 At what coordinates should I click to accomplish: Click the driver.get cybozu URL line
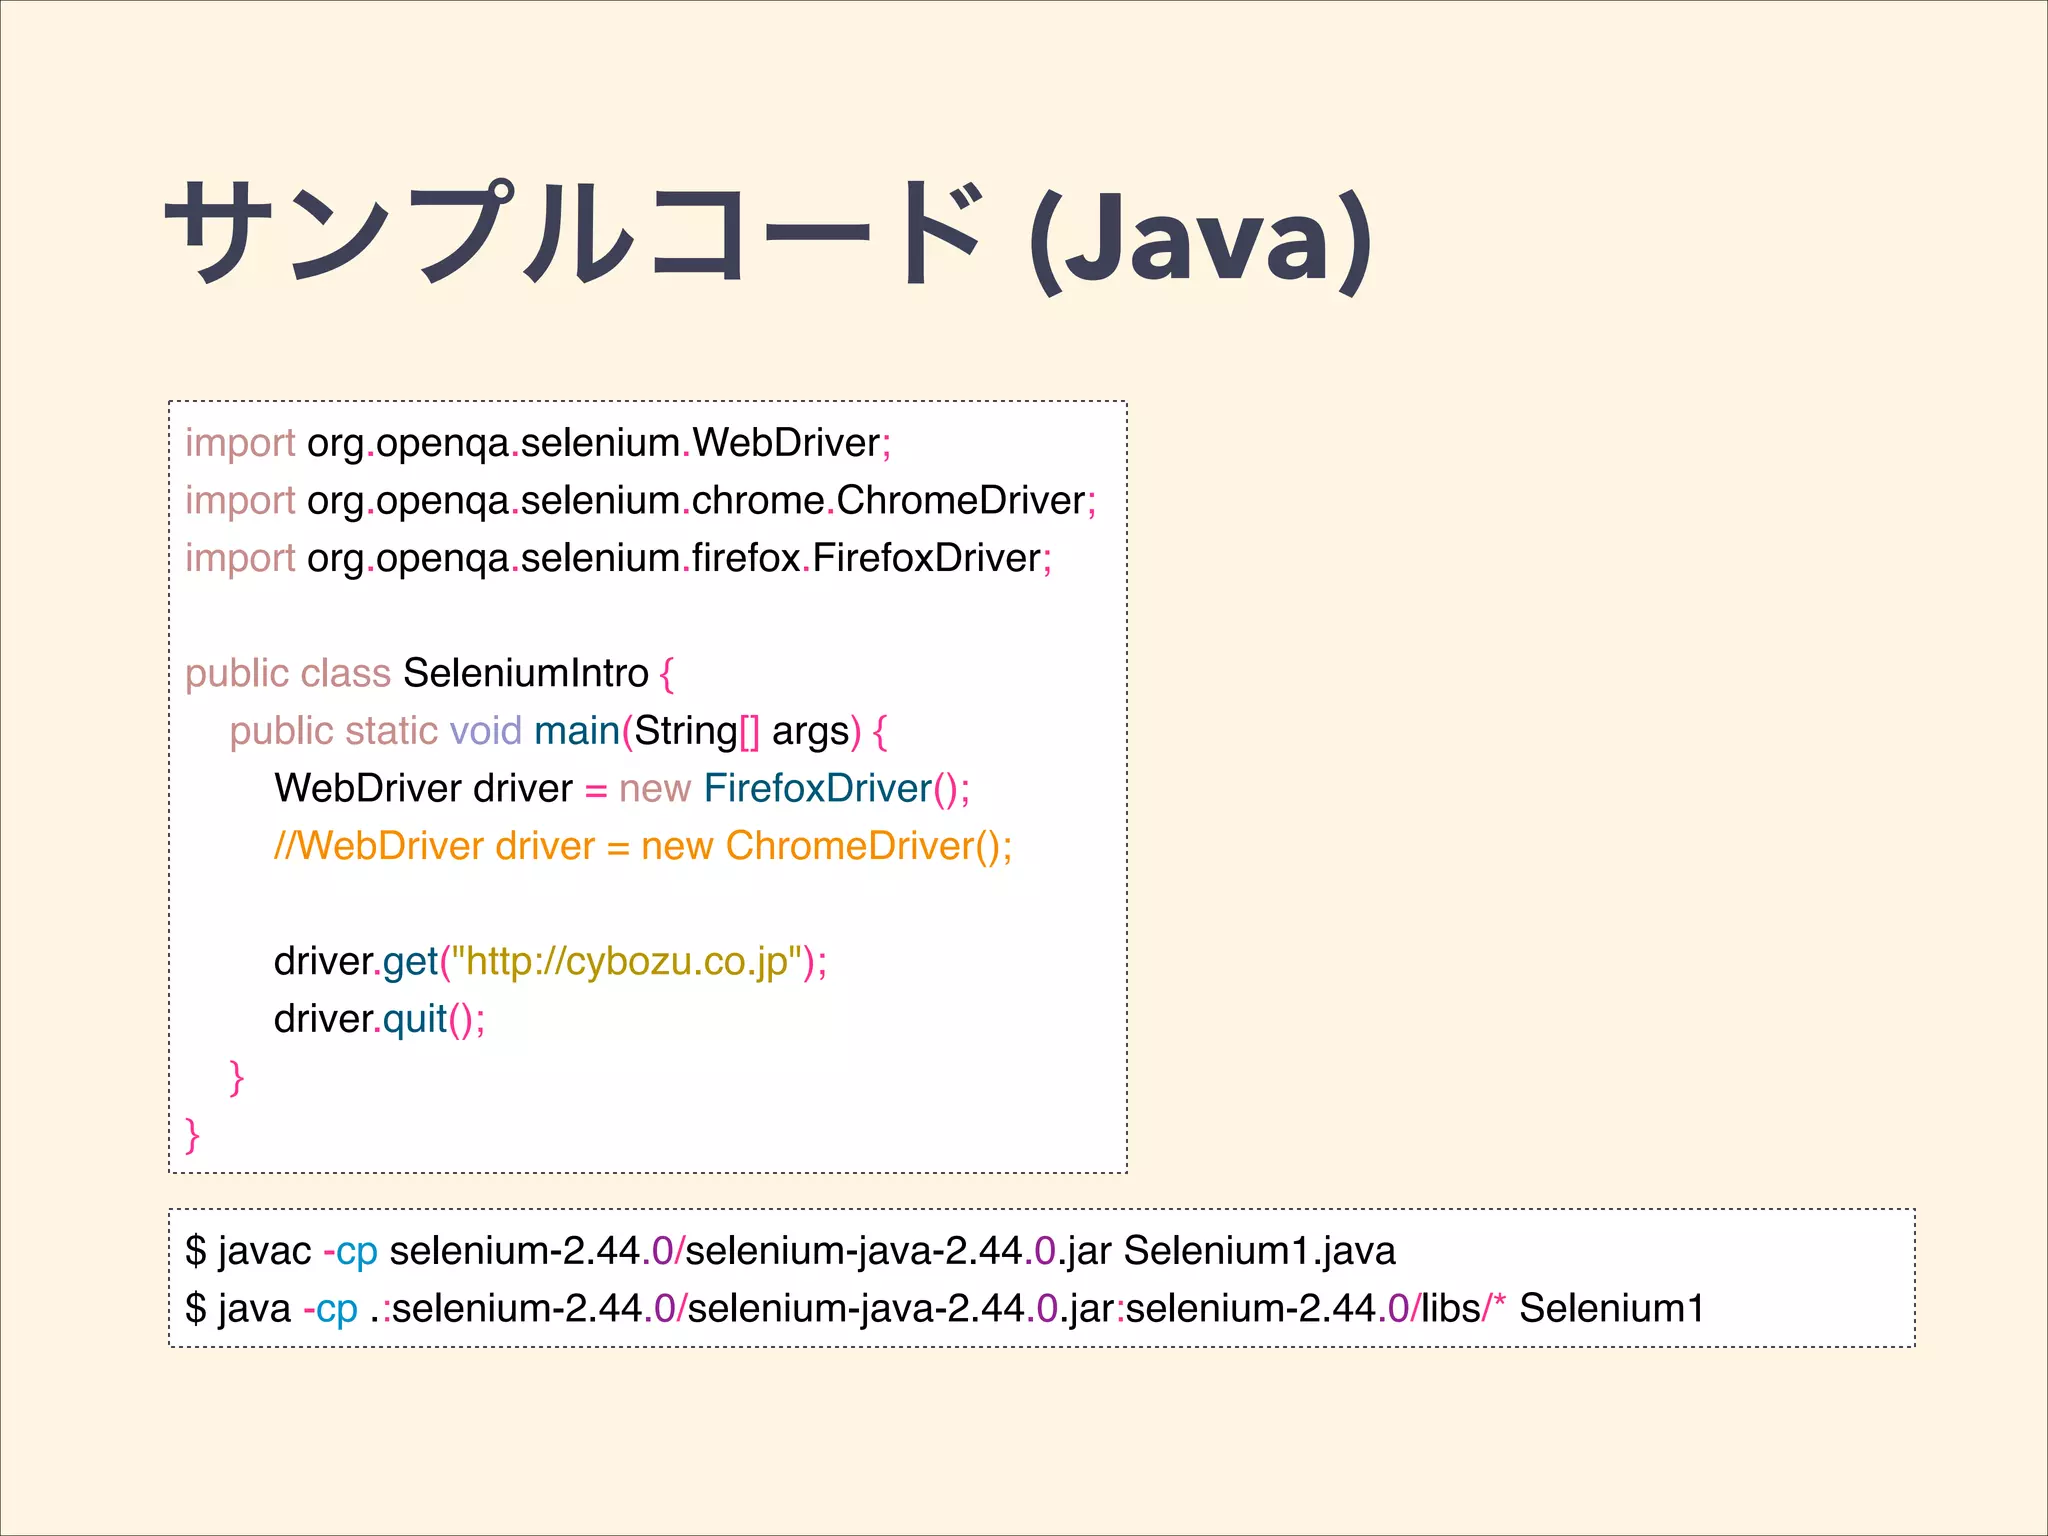pos(551,961)
